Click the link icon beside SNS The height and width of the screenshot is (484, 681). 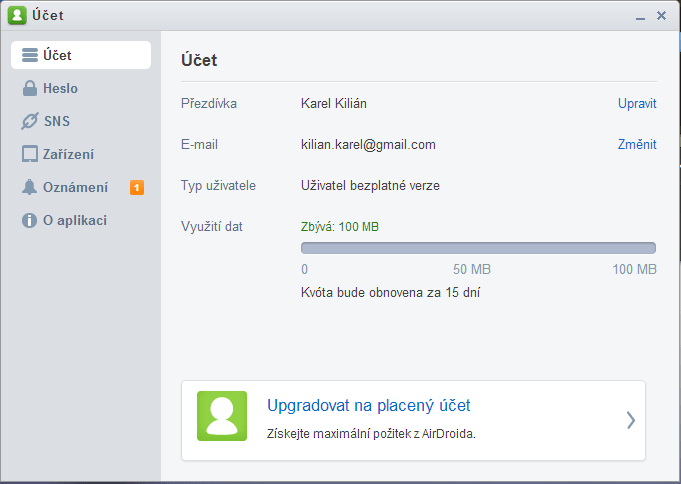click(x=30, y=121)
